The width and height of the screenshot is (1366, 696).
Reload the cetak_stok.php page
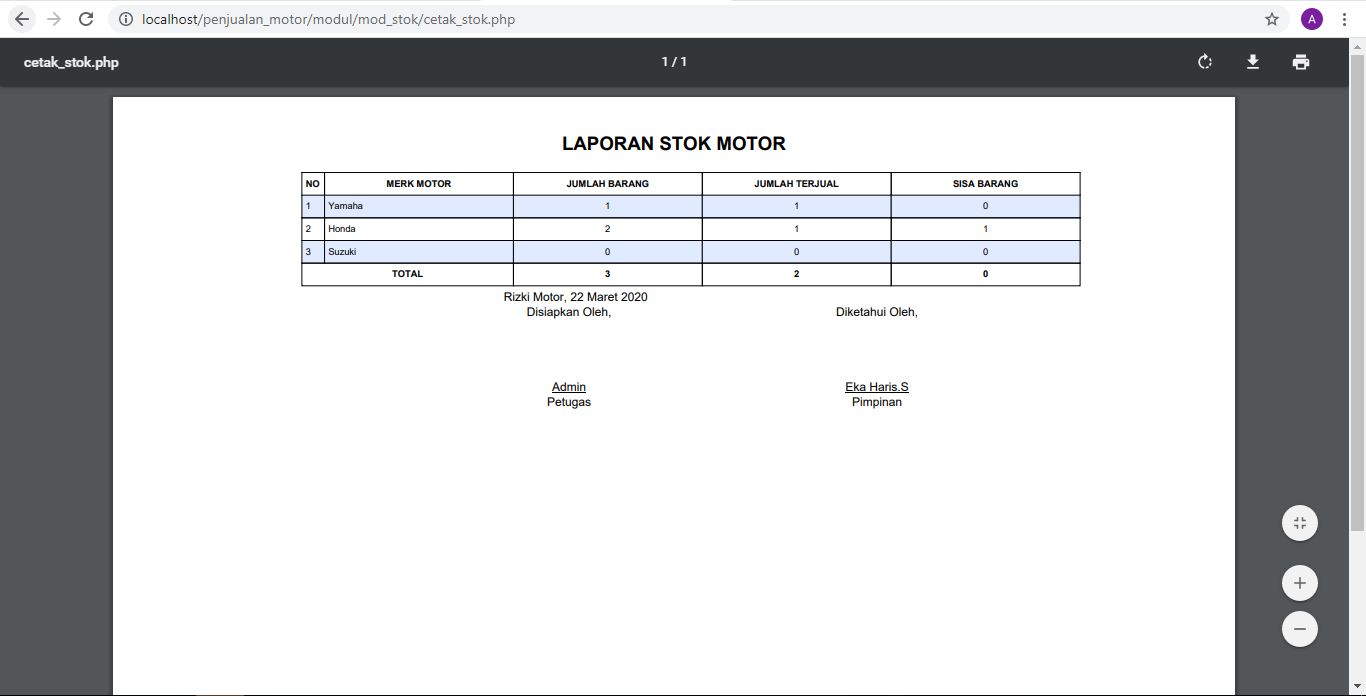[x=85, y=18]
